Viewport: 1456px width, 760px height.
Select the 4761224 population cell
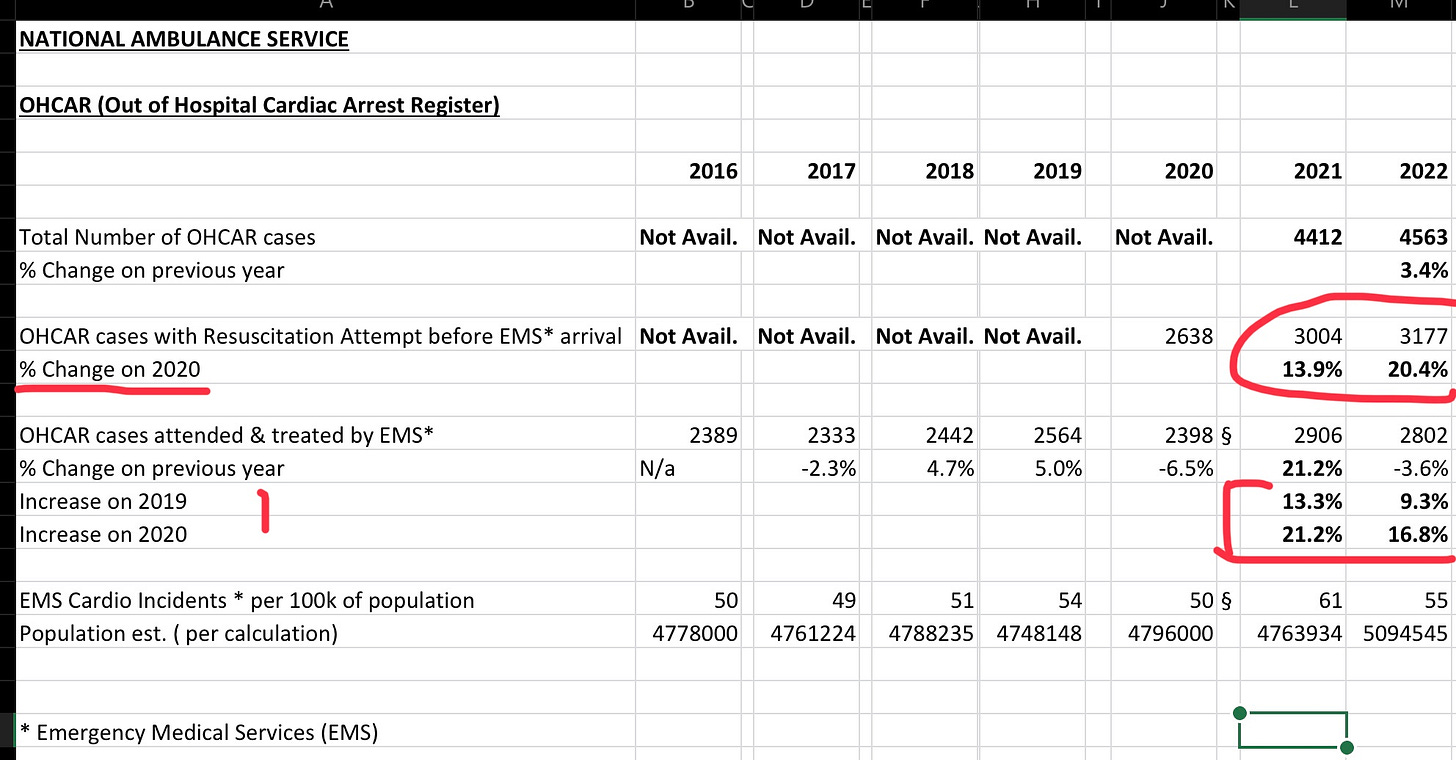(814, 633)
